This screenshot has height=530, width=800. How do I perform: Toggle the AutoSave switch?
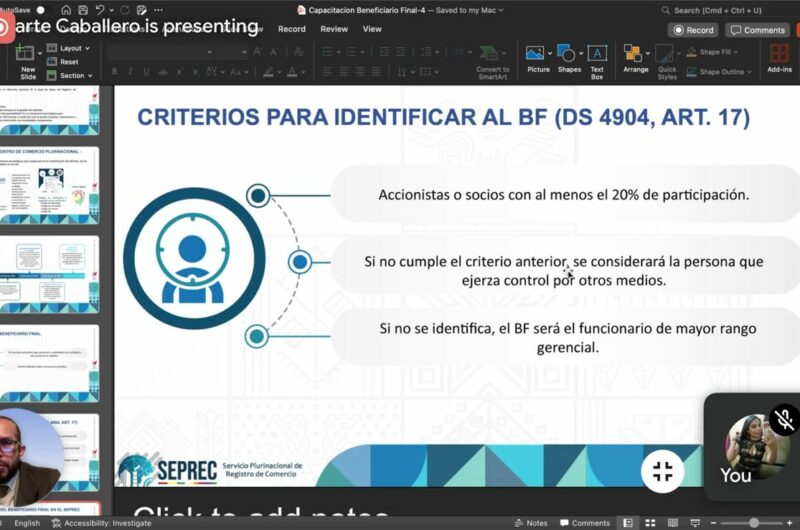tap(41, 10)
